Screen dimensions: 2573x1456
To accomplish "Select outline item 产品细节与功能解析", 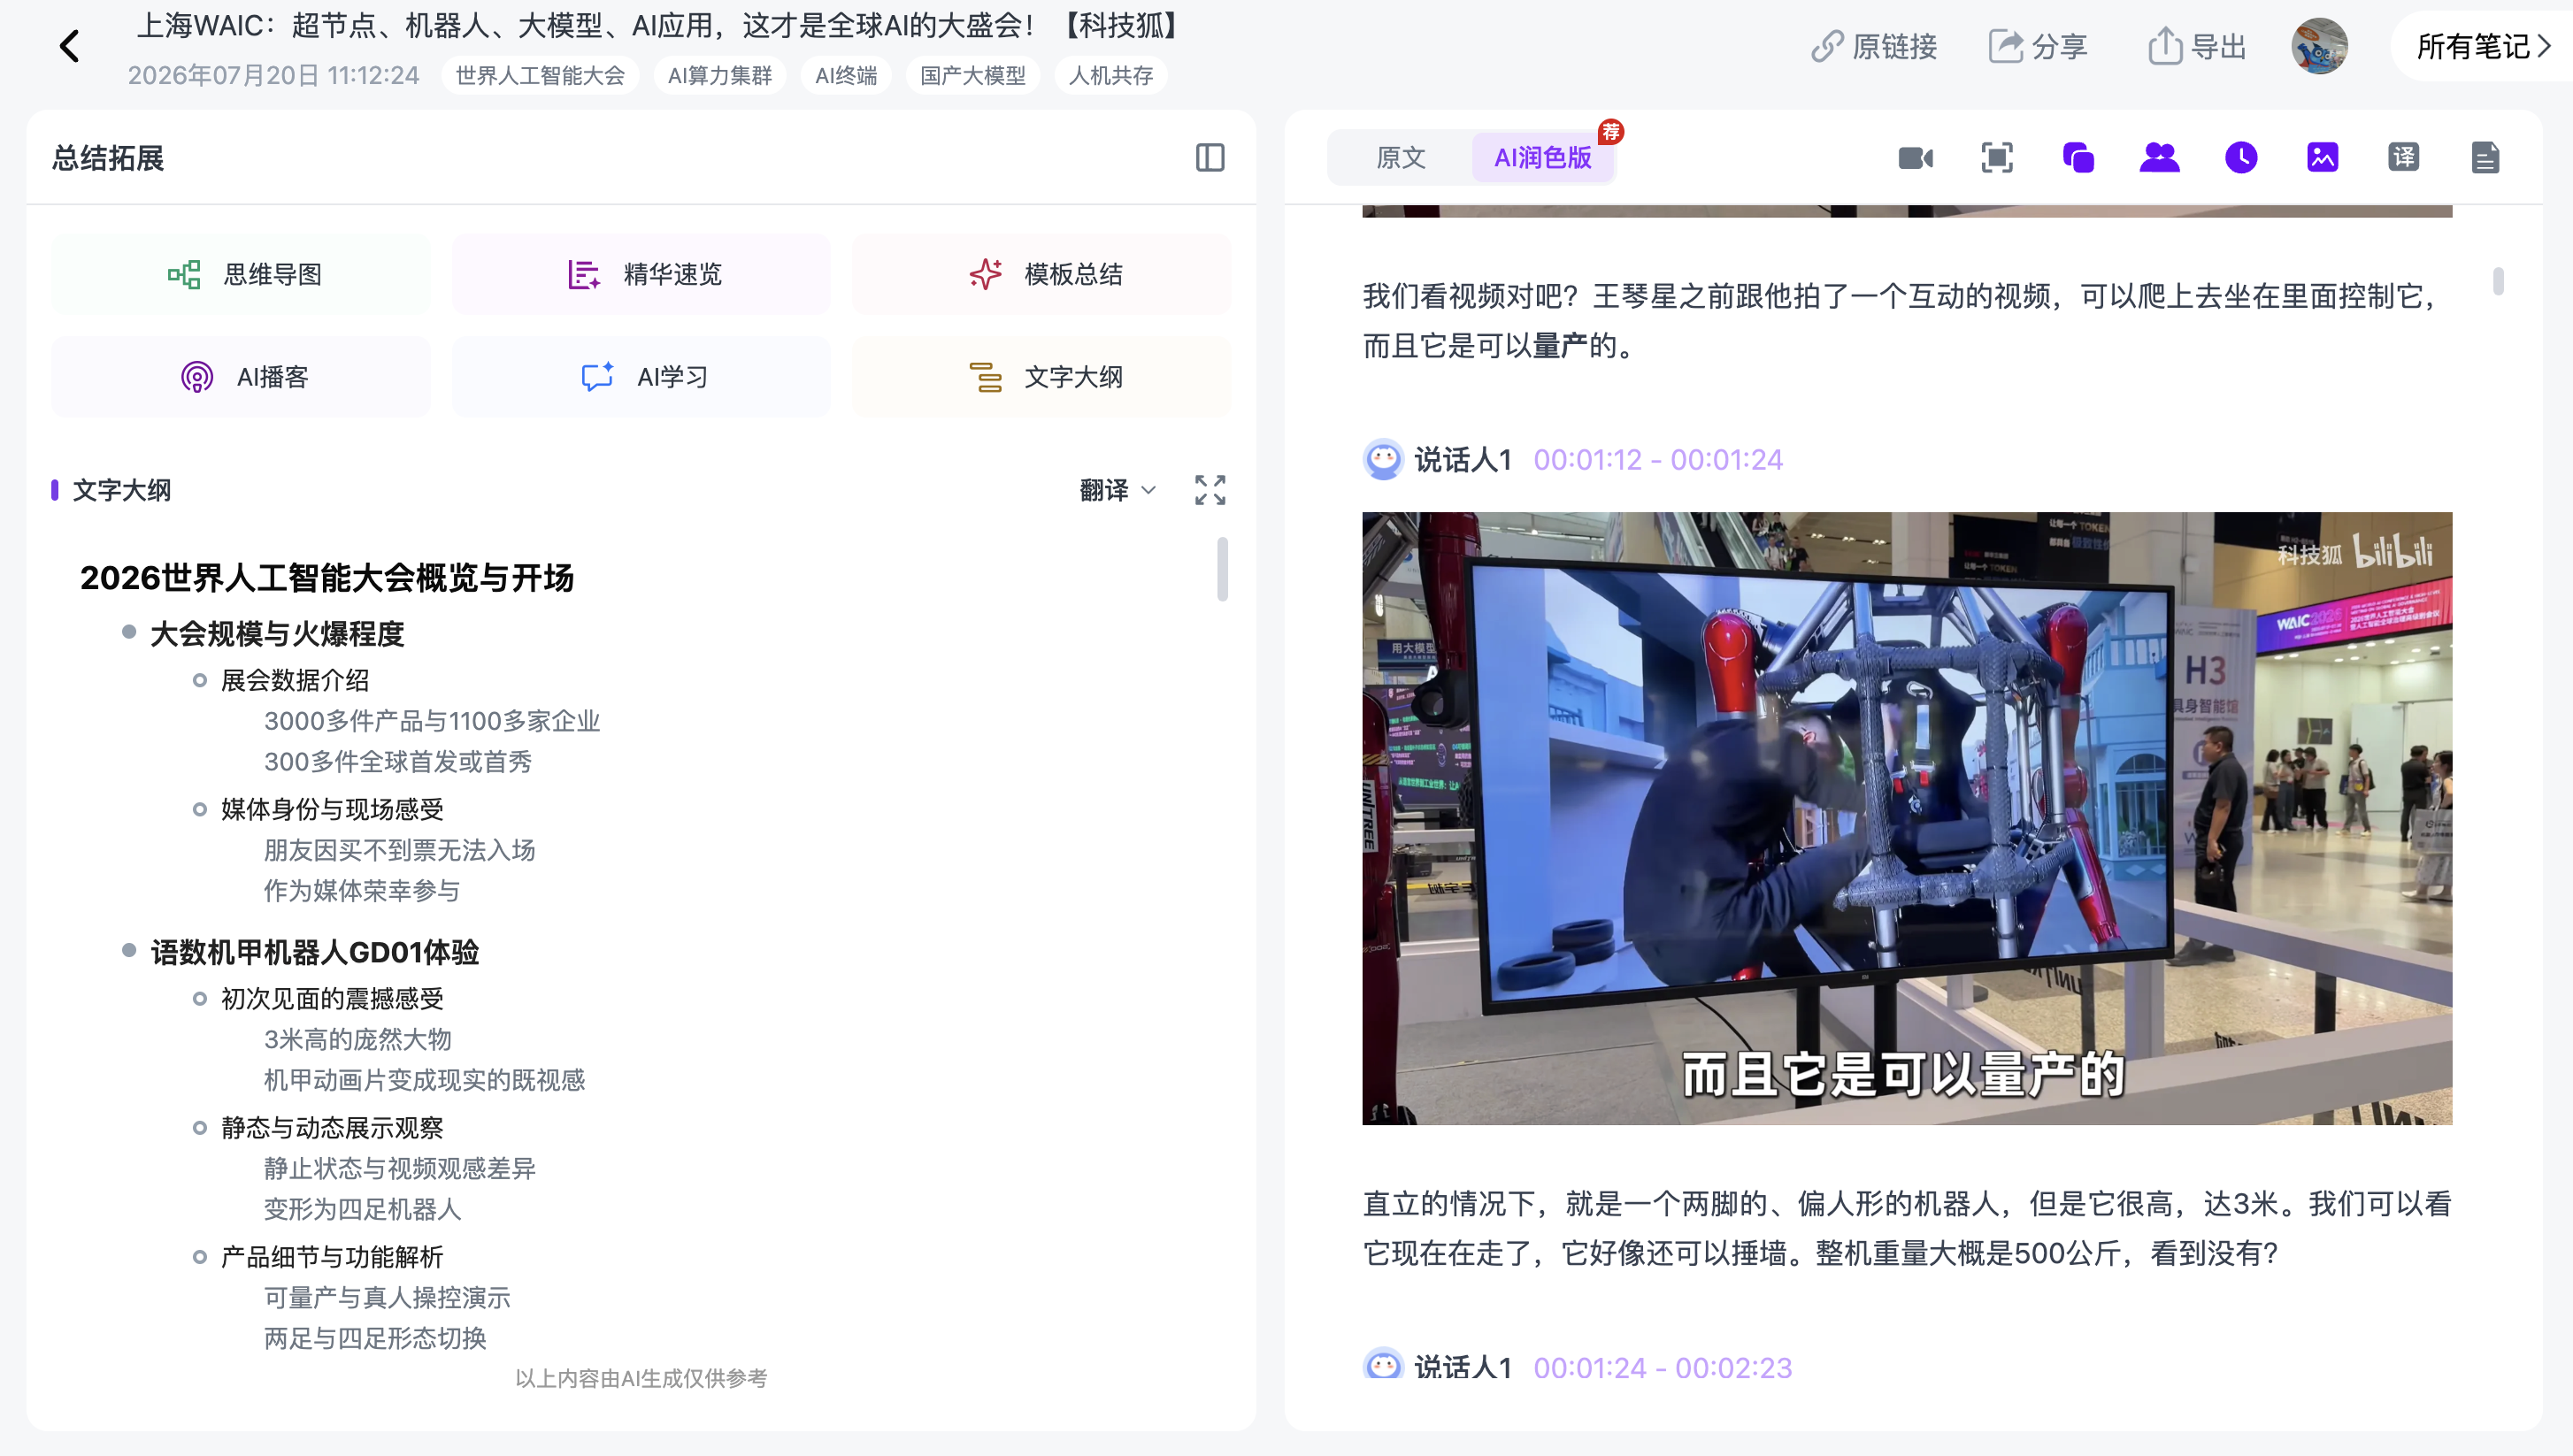I will pos(332,1257).
